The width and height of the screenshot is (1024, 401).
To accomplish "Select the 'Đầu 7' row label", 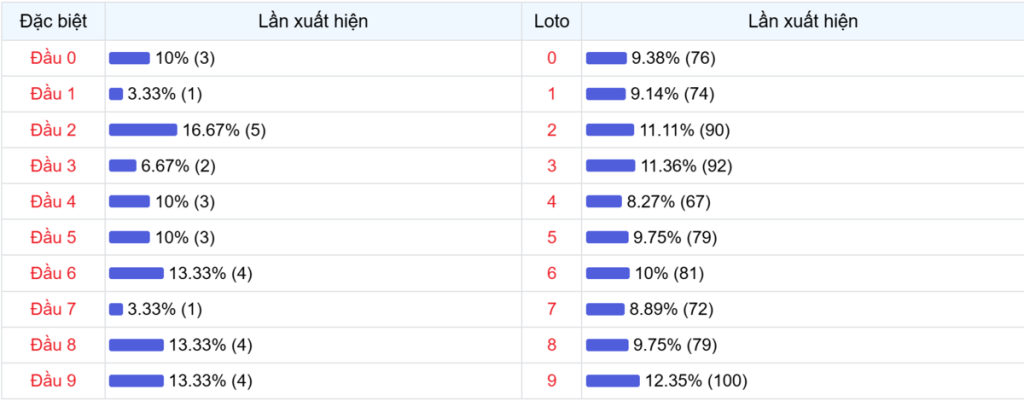I will [53, 309].
